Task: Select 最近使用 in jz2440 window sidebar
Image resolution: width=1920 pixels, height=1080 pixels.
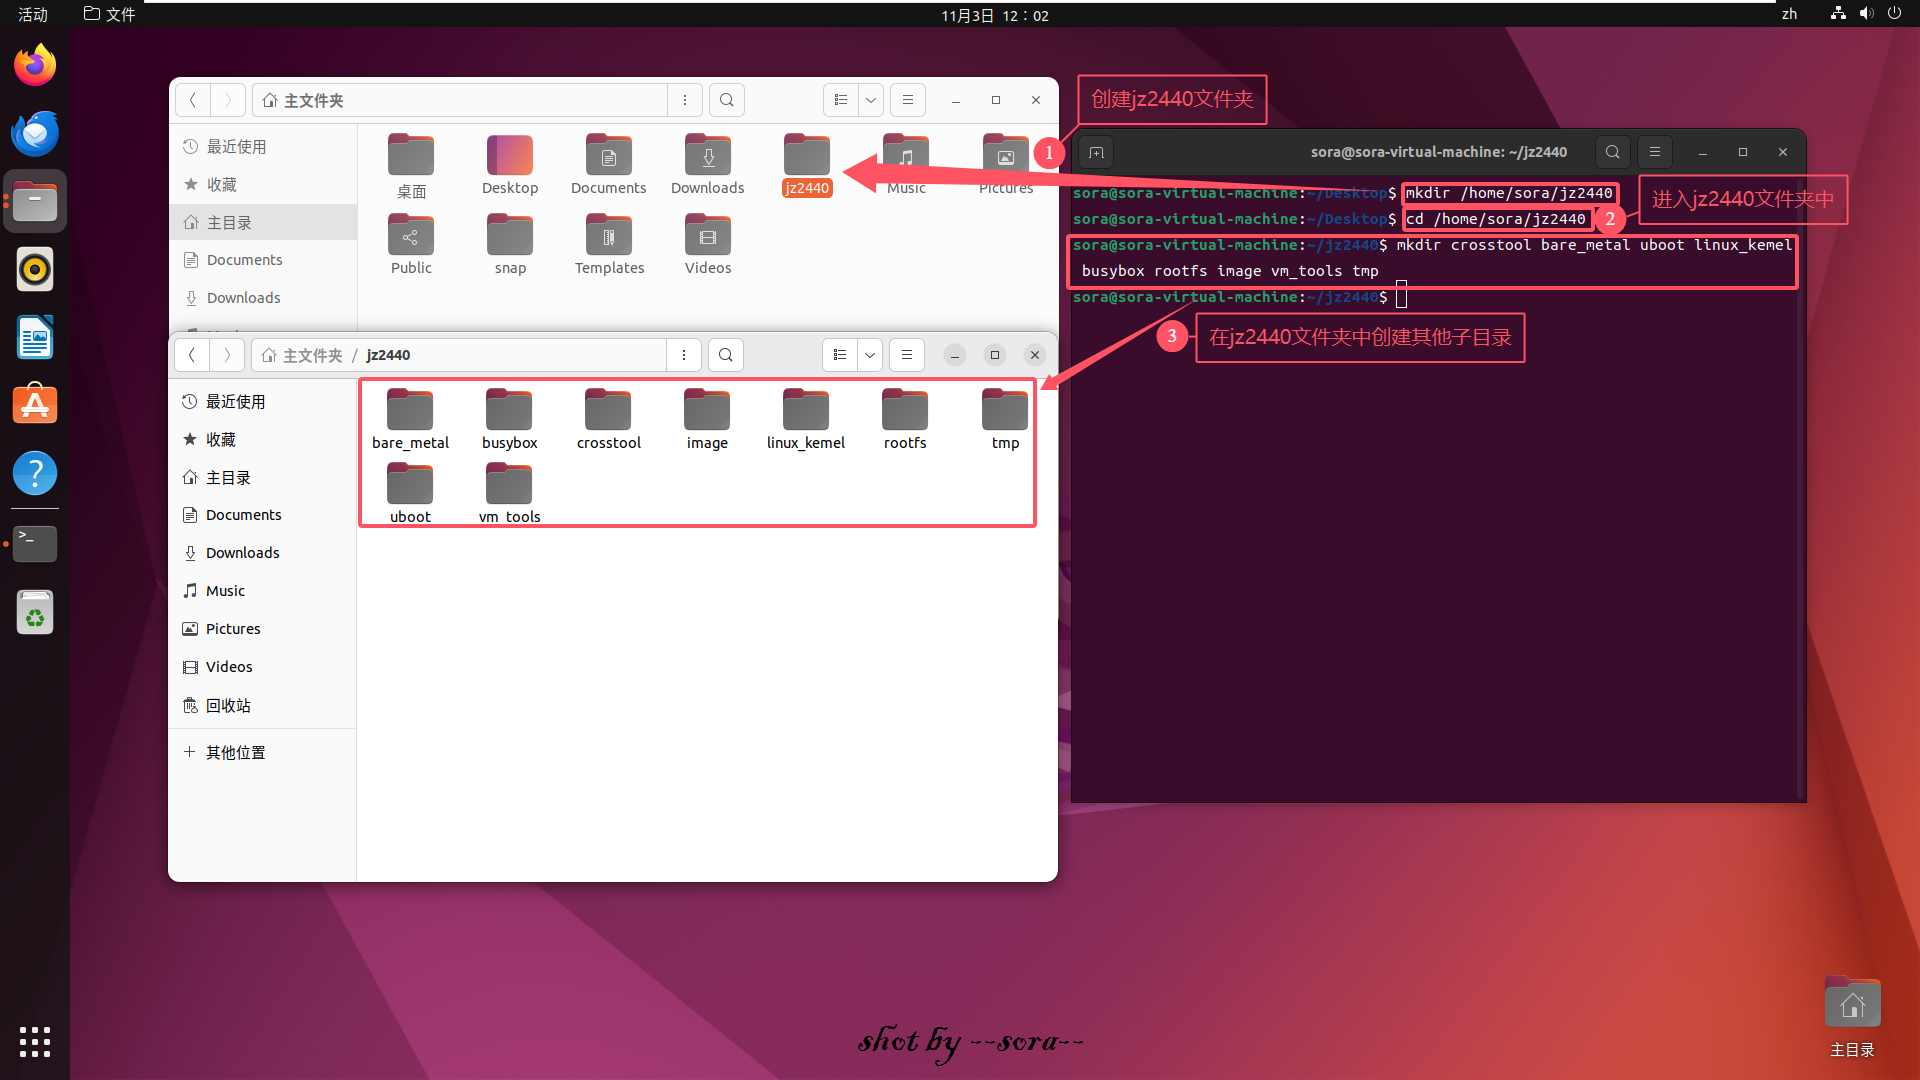Action: (x=262, y=402)
